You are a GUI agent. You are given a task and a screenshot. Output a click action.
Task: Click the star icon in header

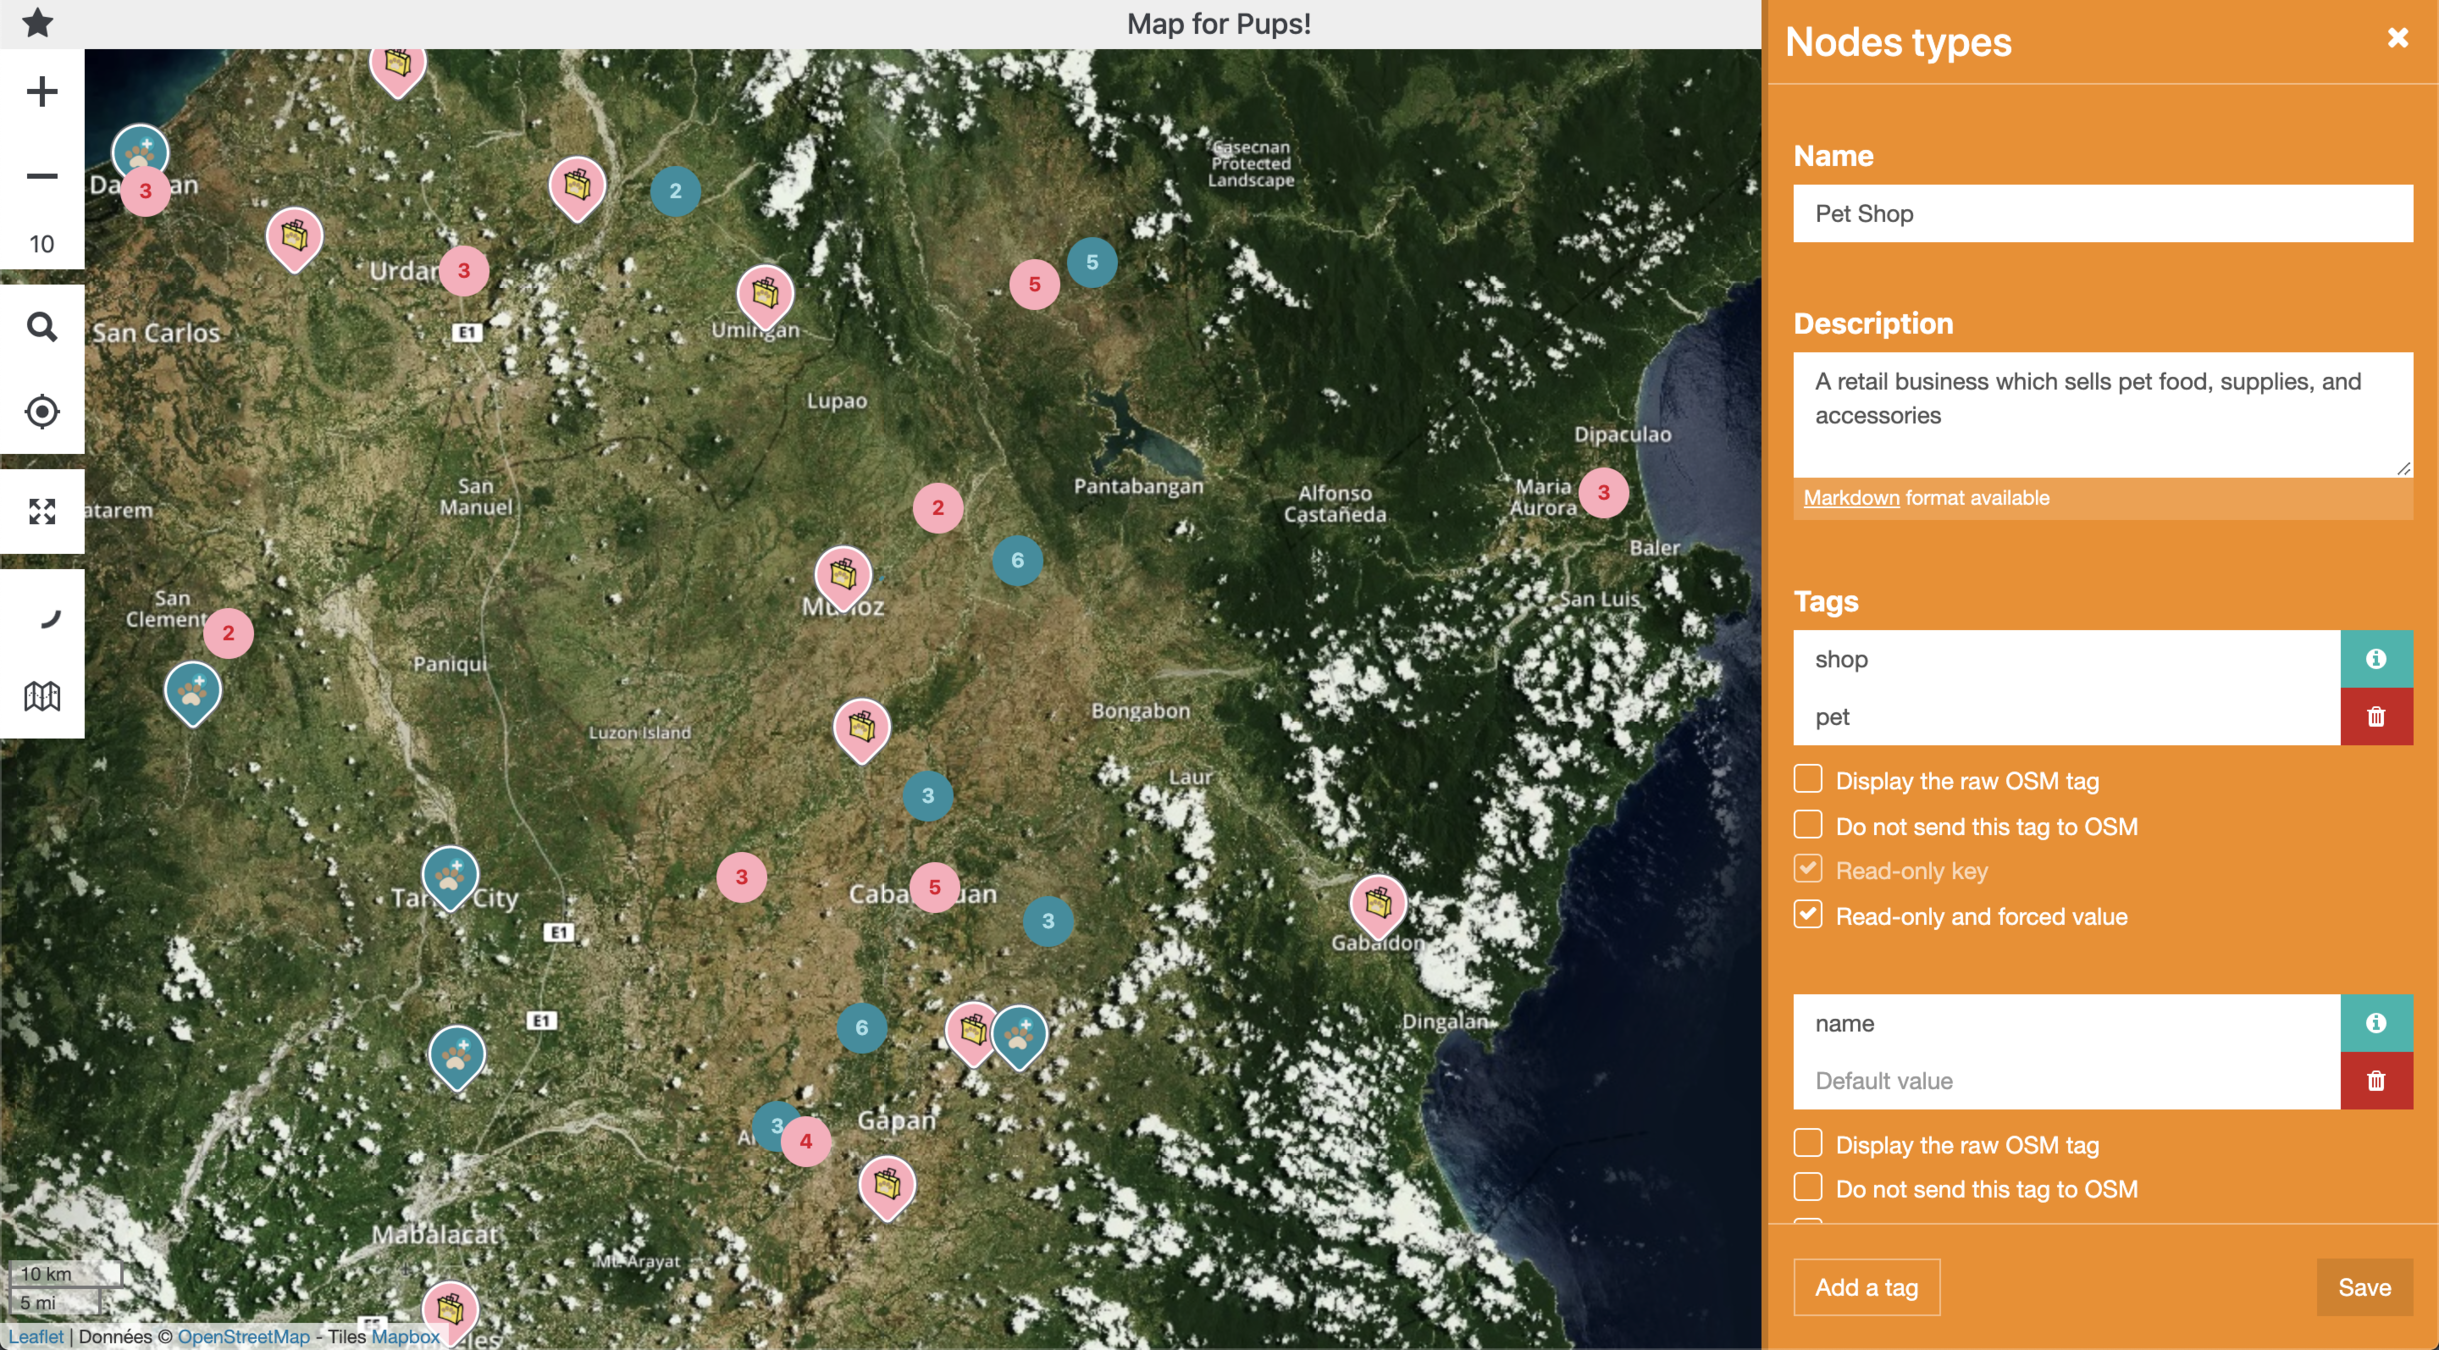coord(37,22)
